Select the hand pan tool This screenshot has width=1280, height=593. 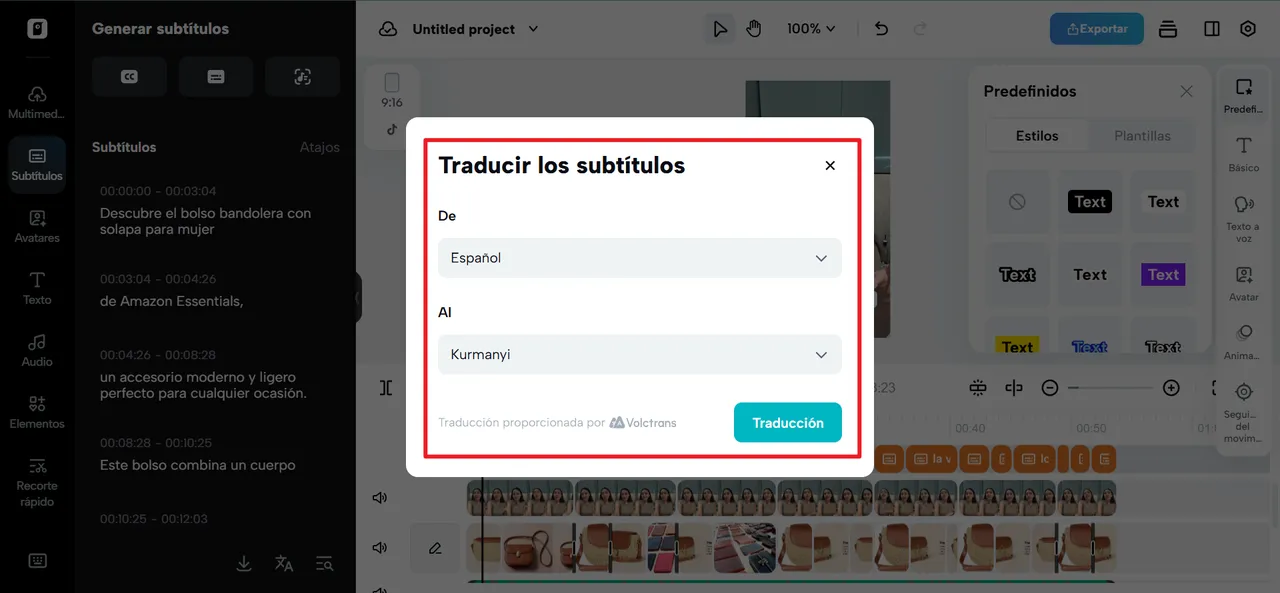[753, 29]
